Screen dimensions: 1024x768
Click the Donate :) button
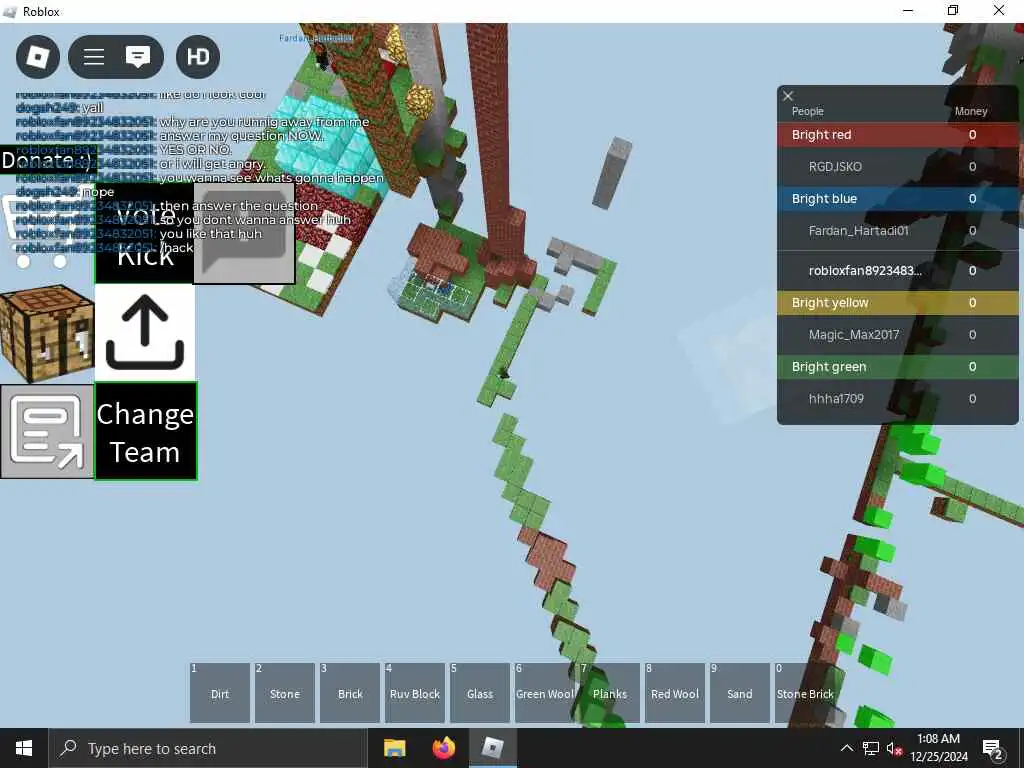click(x=48, y=160)
